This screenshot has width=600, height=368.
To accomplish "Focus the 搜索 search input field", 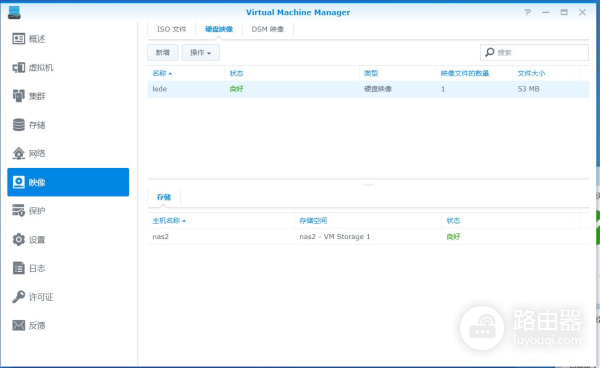I will 534,52.
